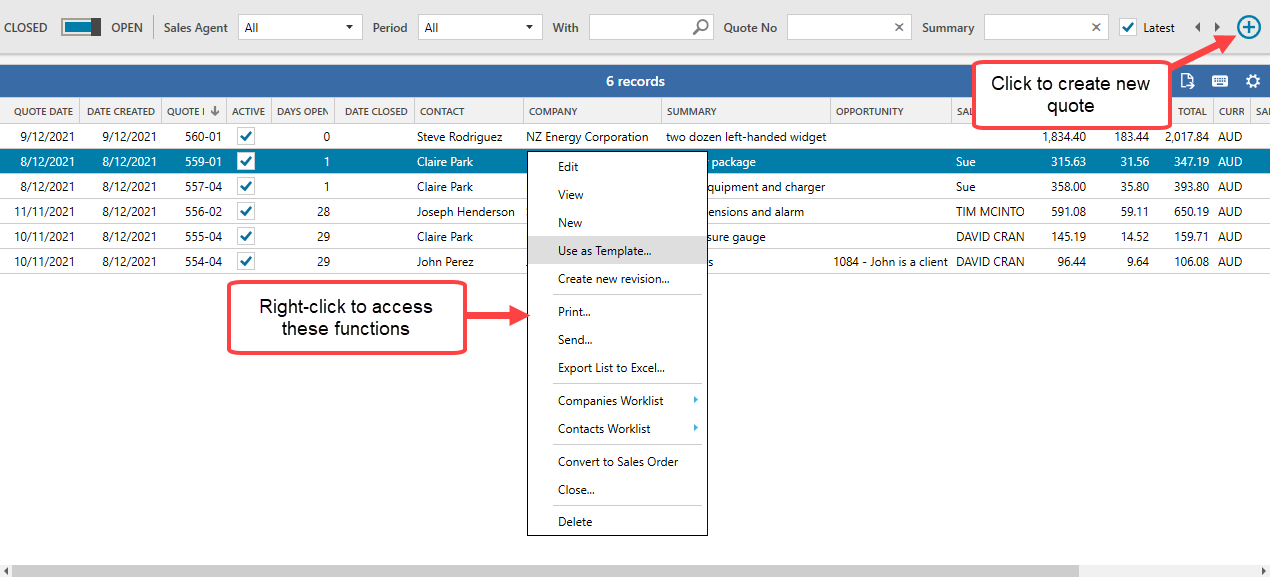Clear the Summary field using its X icon
The image size is (1270, 577).
pos(1096,27)
